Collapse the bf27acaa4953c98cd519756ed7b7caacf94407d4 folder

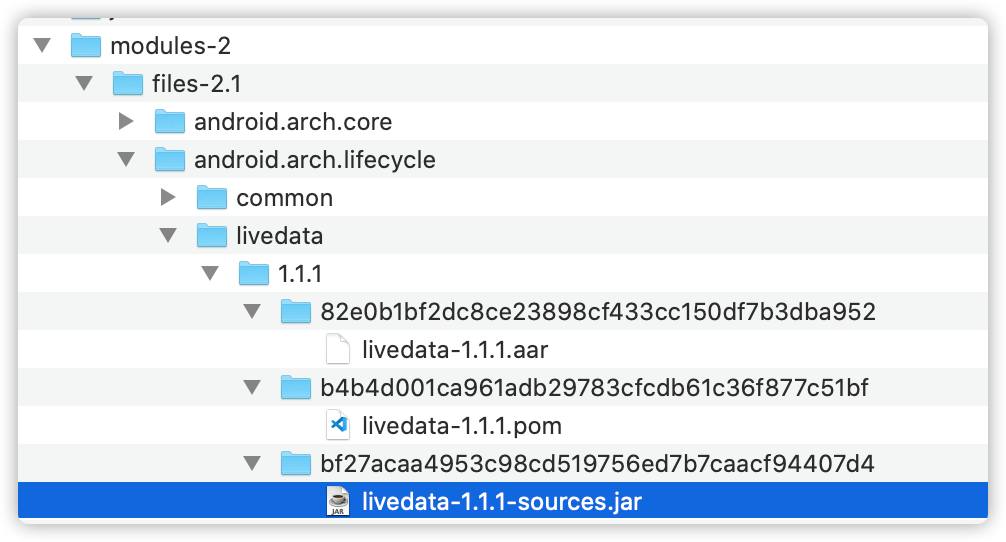[x=251, y=463]
